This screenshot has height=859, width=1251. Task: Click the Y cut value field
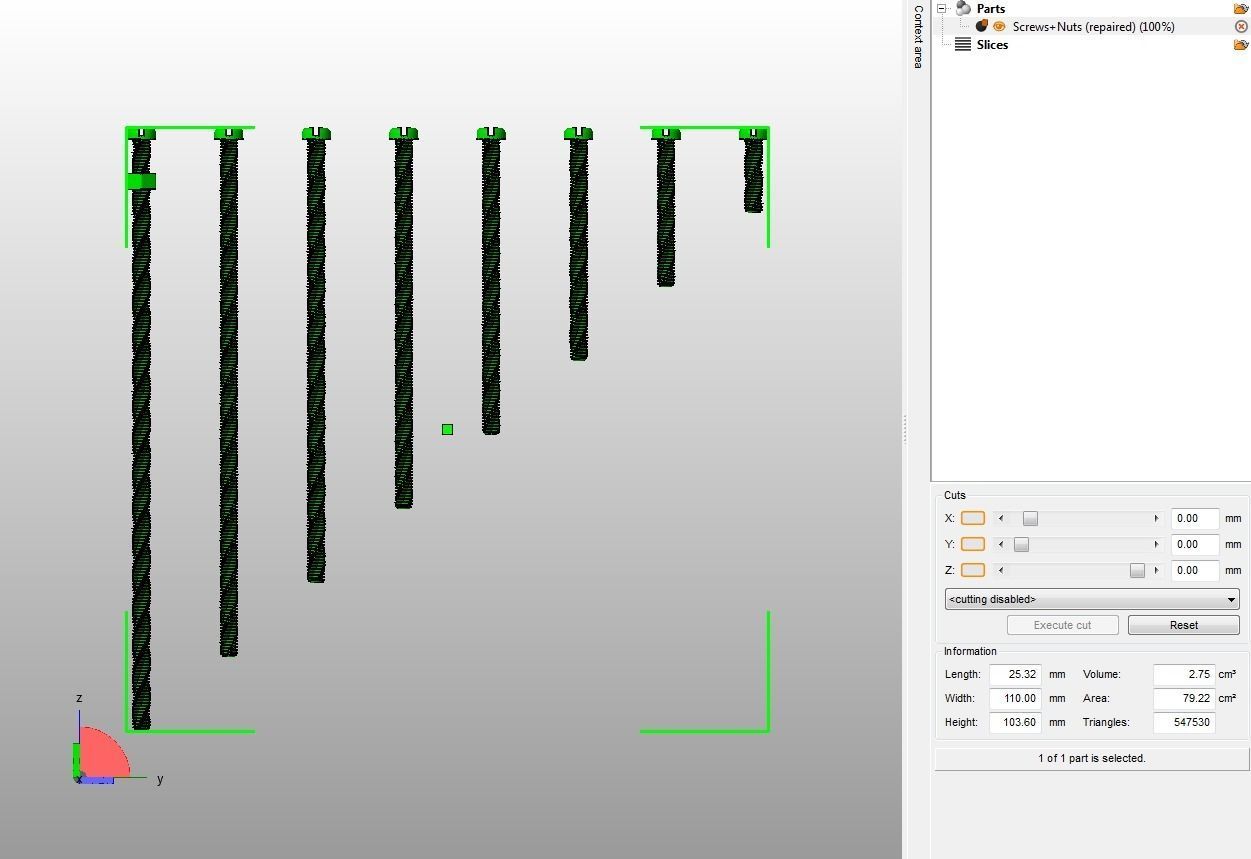[x=1195, y=544]
